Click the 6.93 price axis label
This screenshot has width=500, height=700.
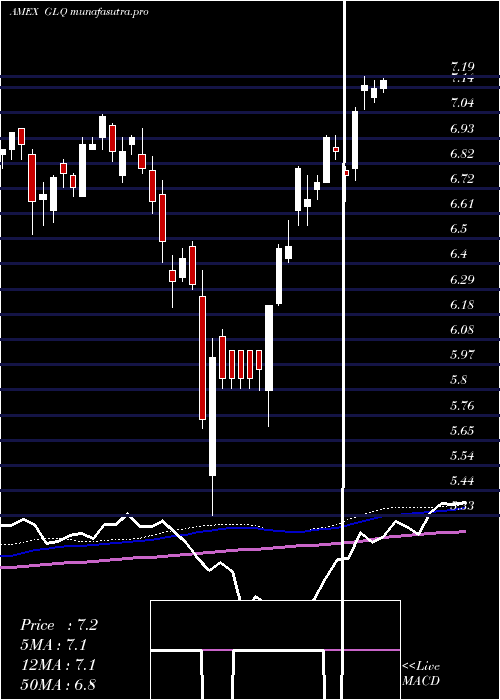click(x=462, y=129)
